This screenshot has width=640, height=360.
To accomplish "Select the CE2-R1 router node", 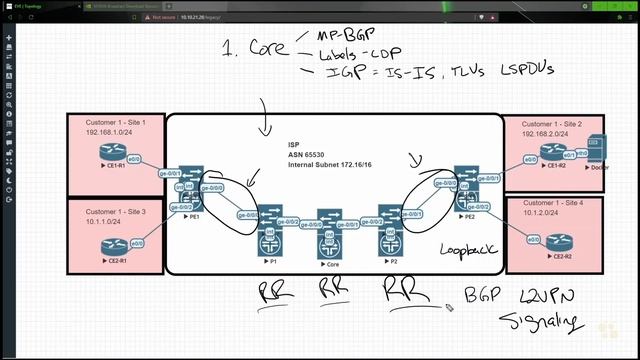I will tap(114, 247).
